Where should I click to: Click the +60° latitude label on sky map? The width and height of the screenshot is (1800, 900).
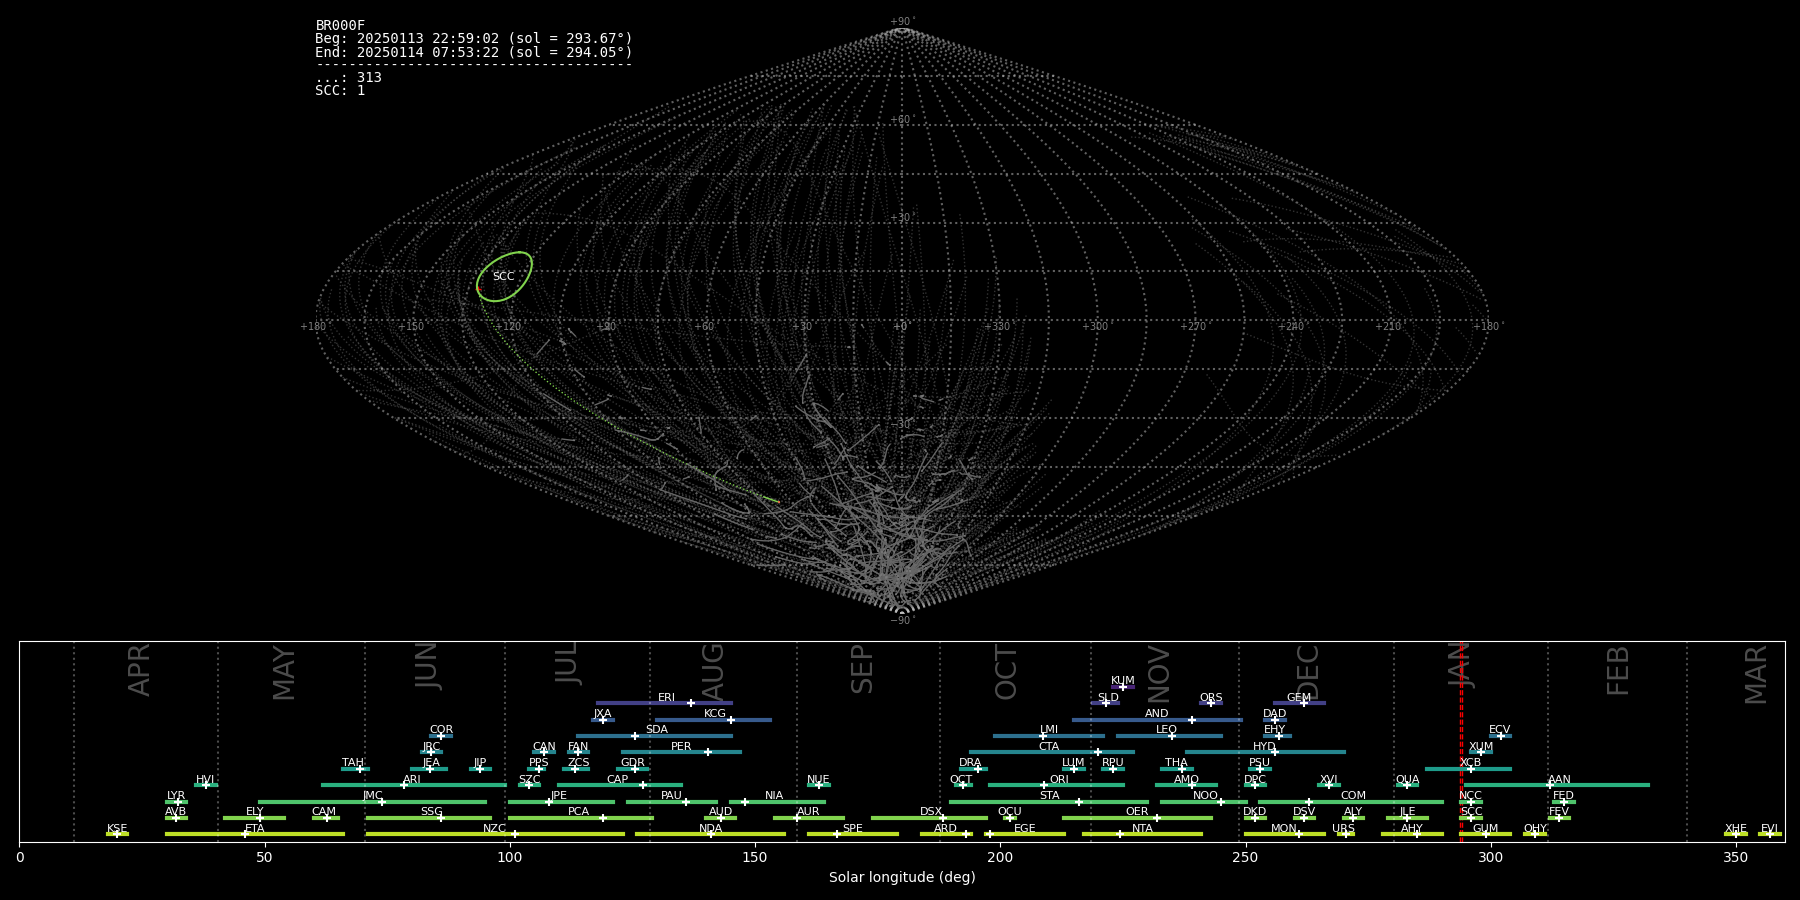click(902, 120)
